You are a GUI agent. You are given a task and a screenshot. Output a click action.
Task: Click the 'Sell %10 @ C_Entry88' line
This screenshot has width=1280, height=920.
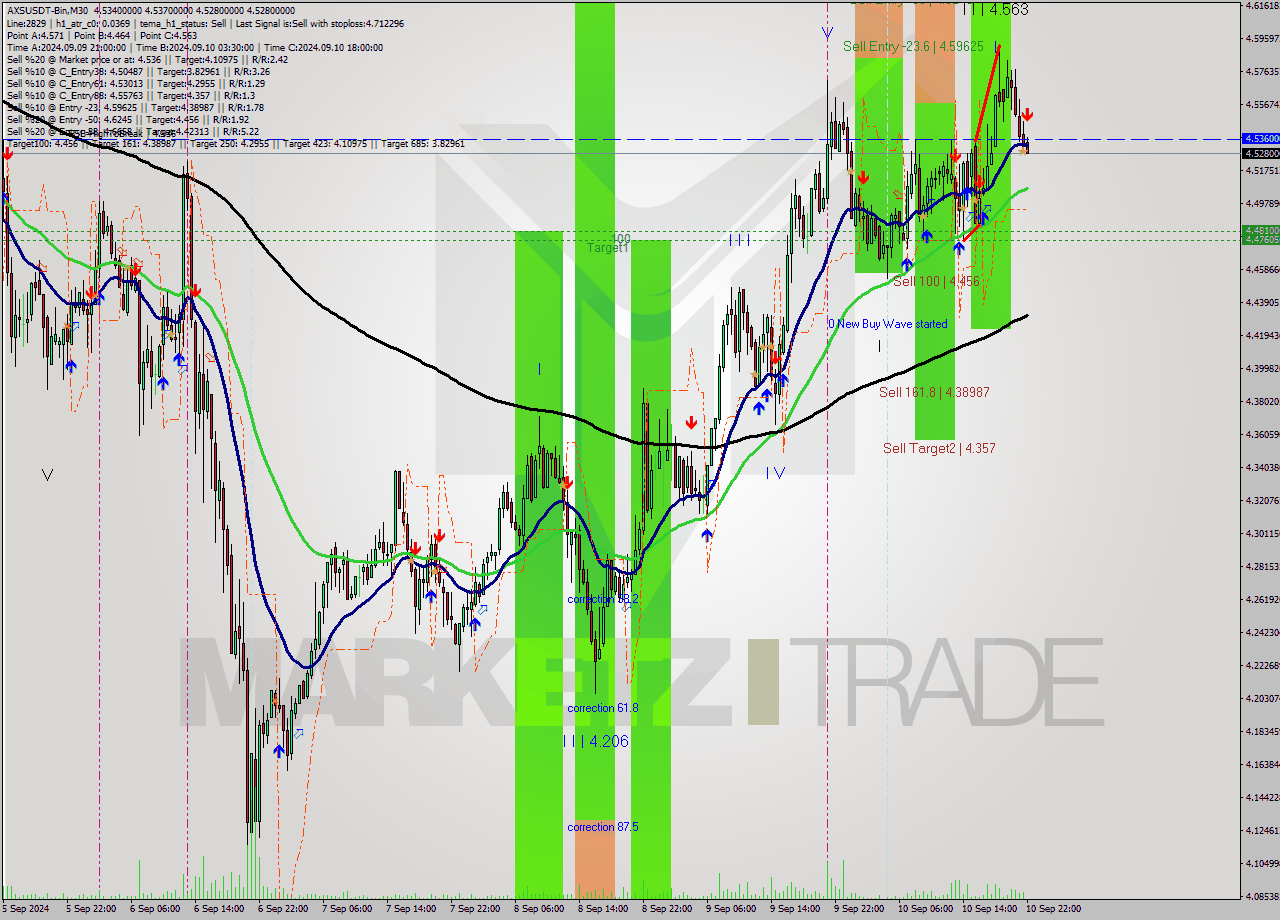130,95
